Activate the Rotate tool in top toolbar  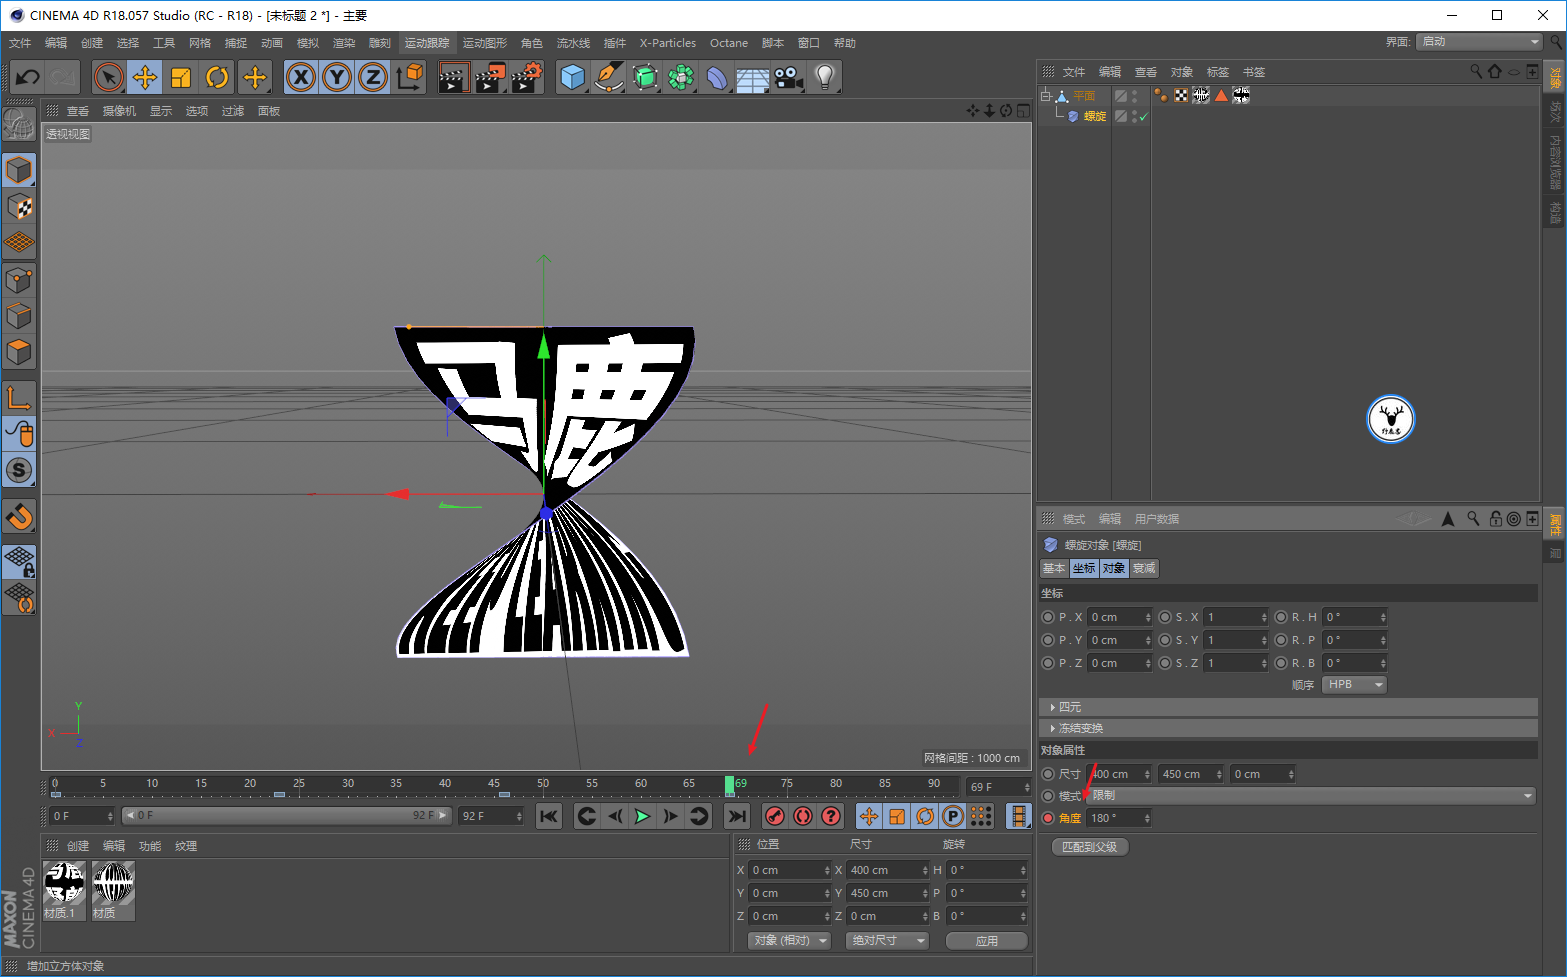(x=217, y=77)
